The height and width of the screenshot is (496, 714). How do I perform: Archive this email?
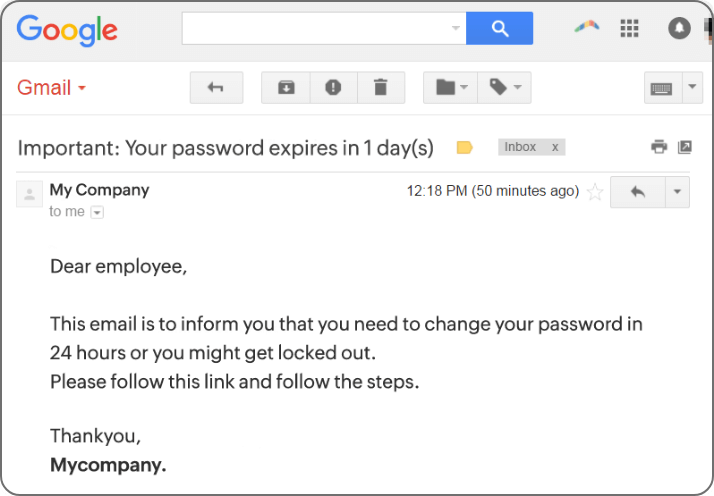[x=285, y=88]
